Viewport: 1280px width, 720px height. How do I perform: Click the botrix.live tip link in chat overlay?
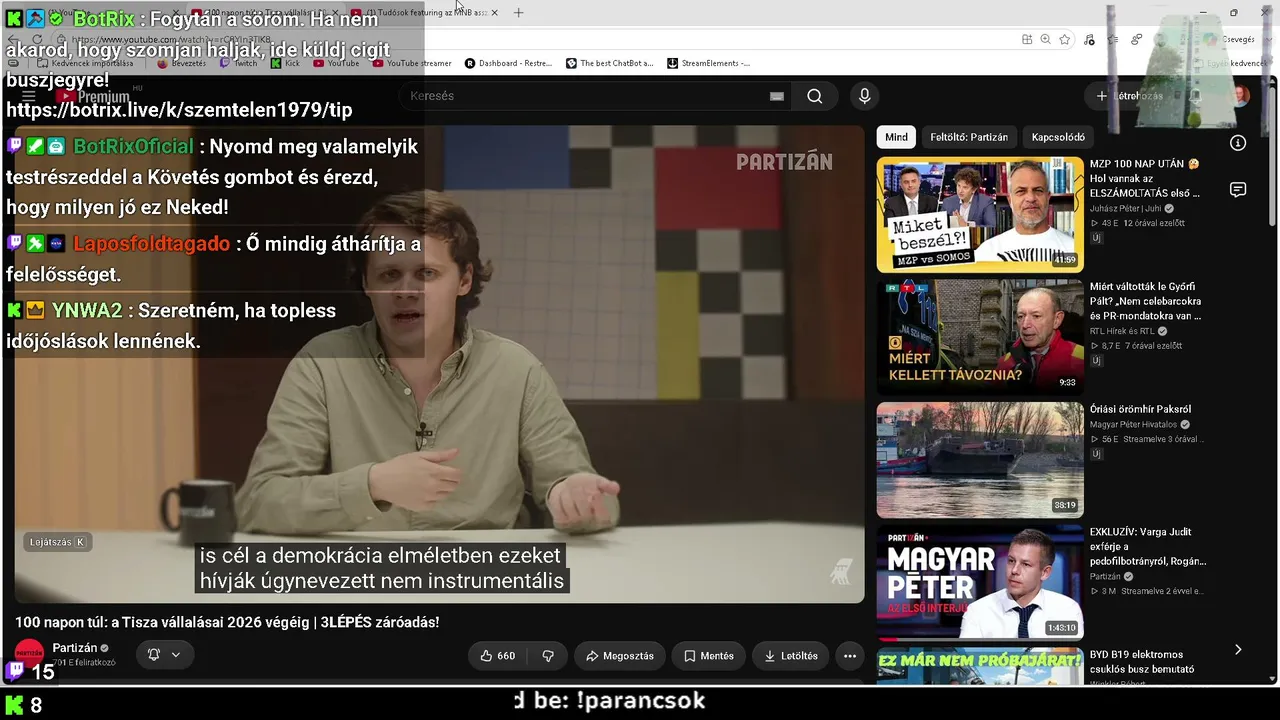[179, 110]
